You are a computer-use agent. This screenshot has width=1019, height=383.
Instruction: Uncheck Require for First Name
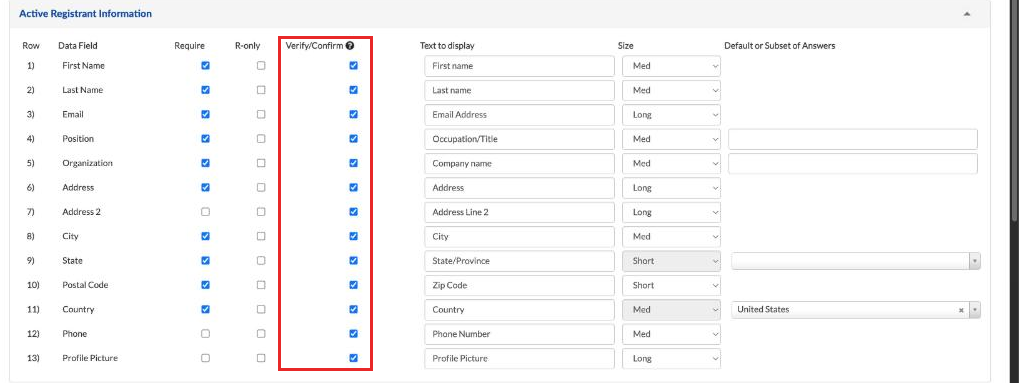(x=205, y=66)
